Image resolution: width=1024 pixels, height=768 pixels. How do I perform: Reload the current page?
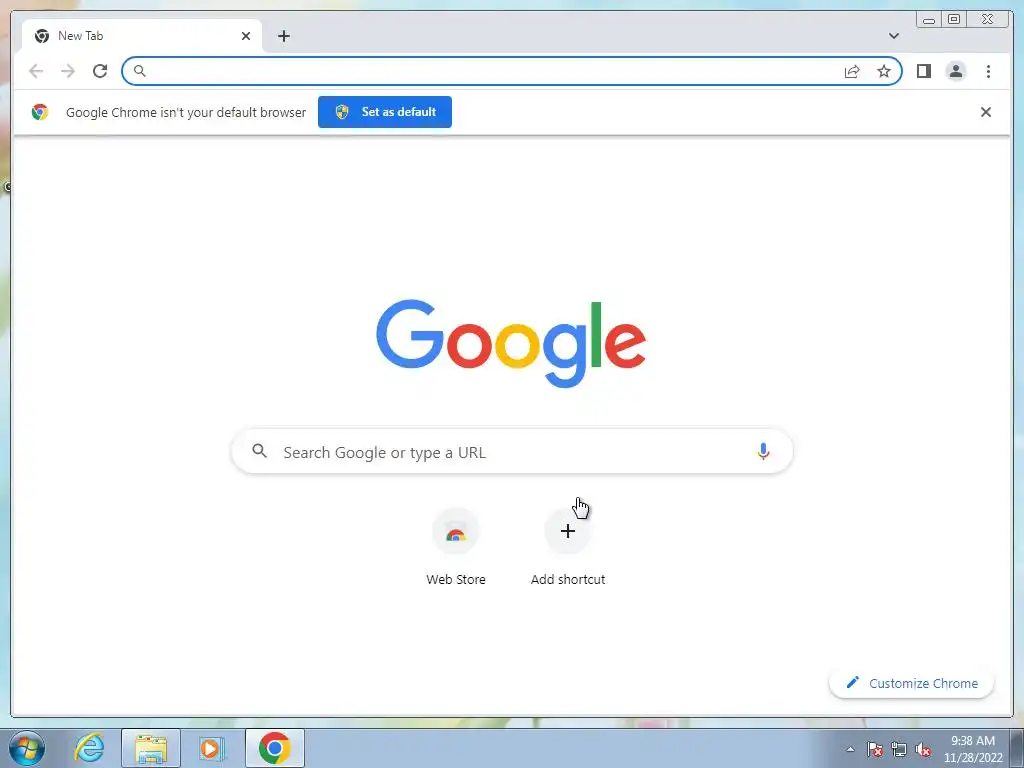tap(100, 71)
